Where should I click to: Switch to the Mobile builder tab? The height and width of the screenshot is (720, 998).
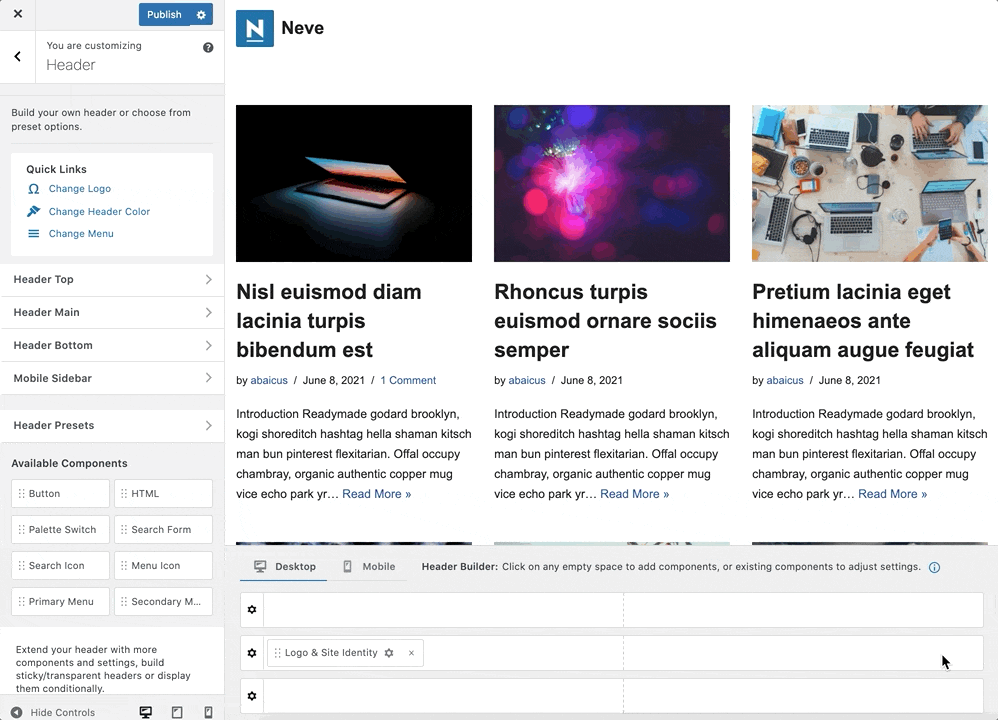[x=369, y=567]
